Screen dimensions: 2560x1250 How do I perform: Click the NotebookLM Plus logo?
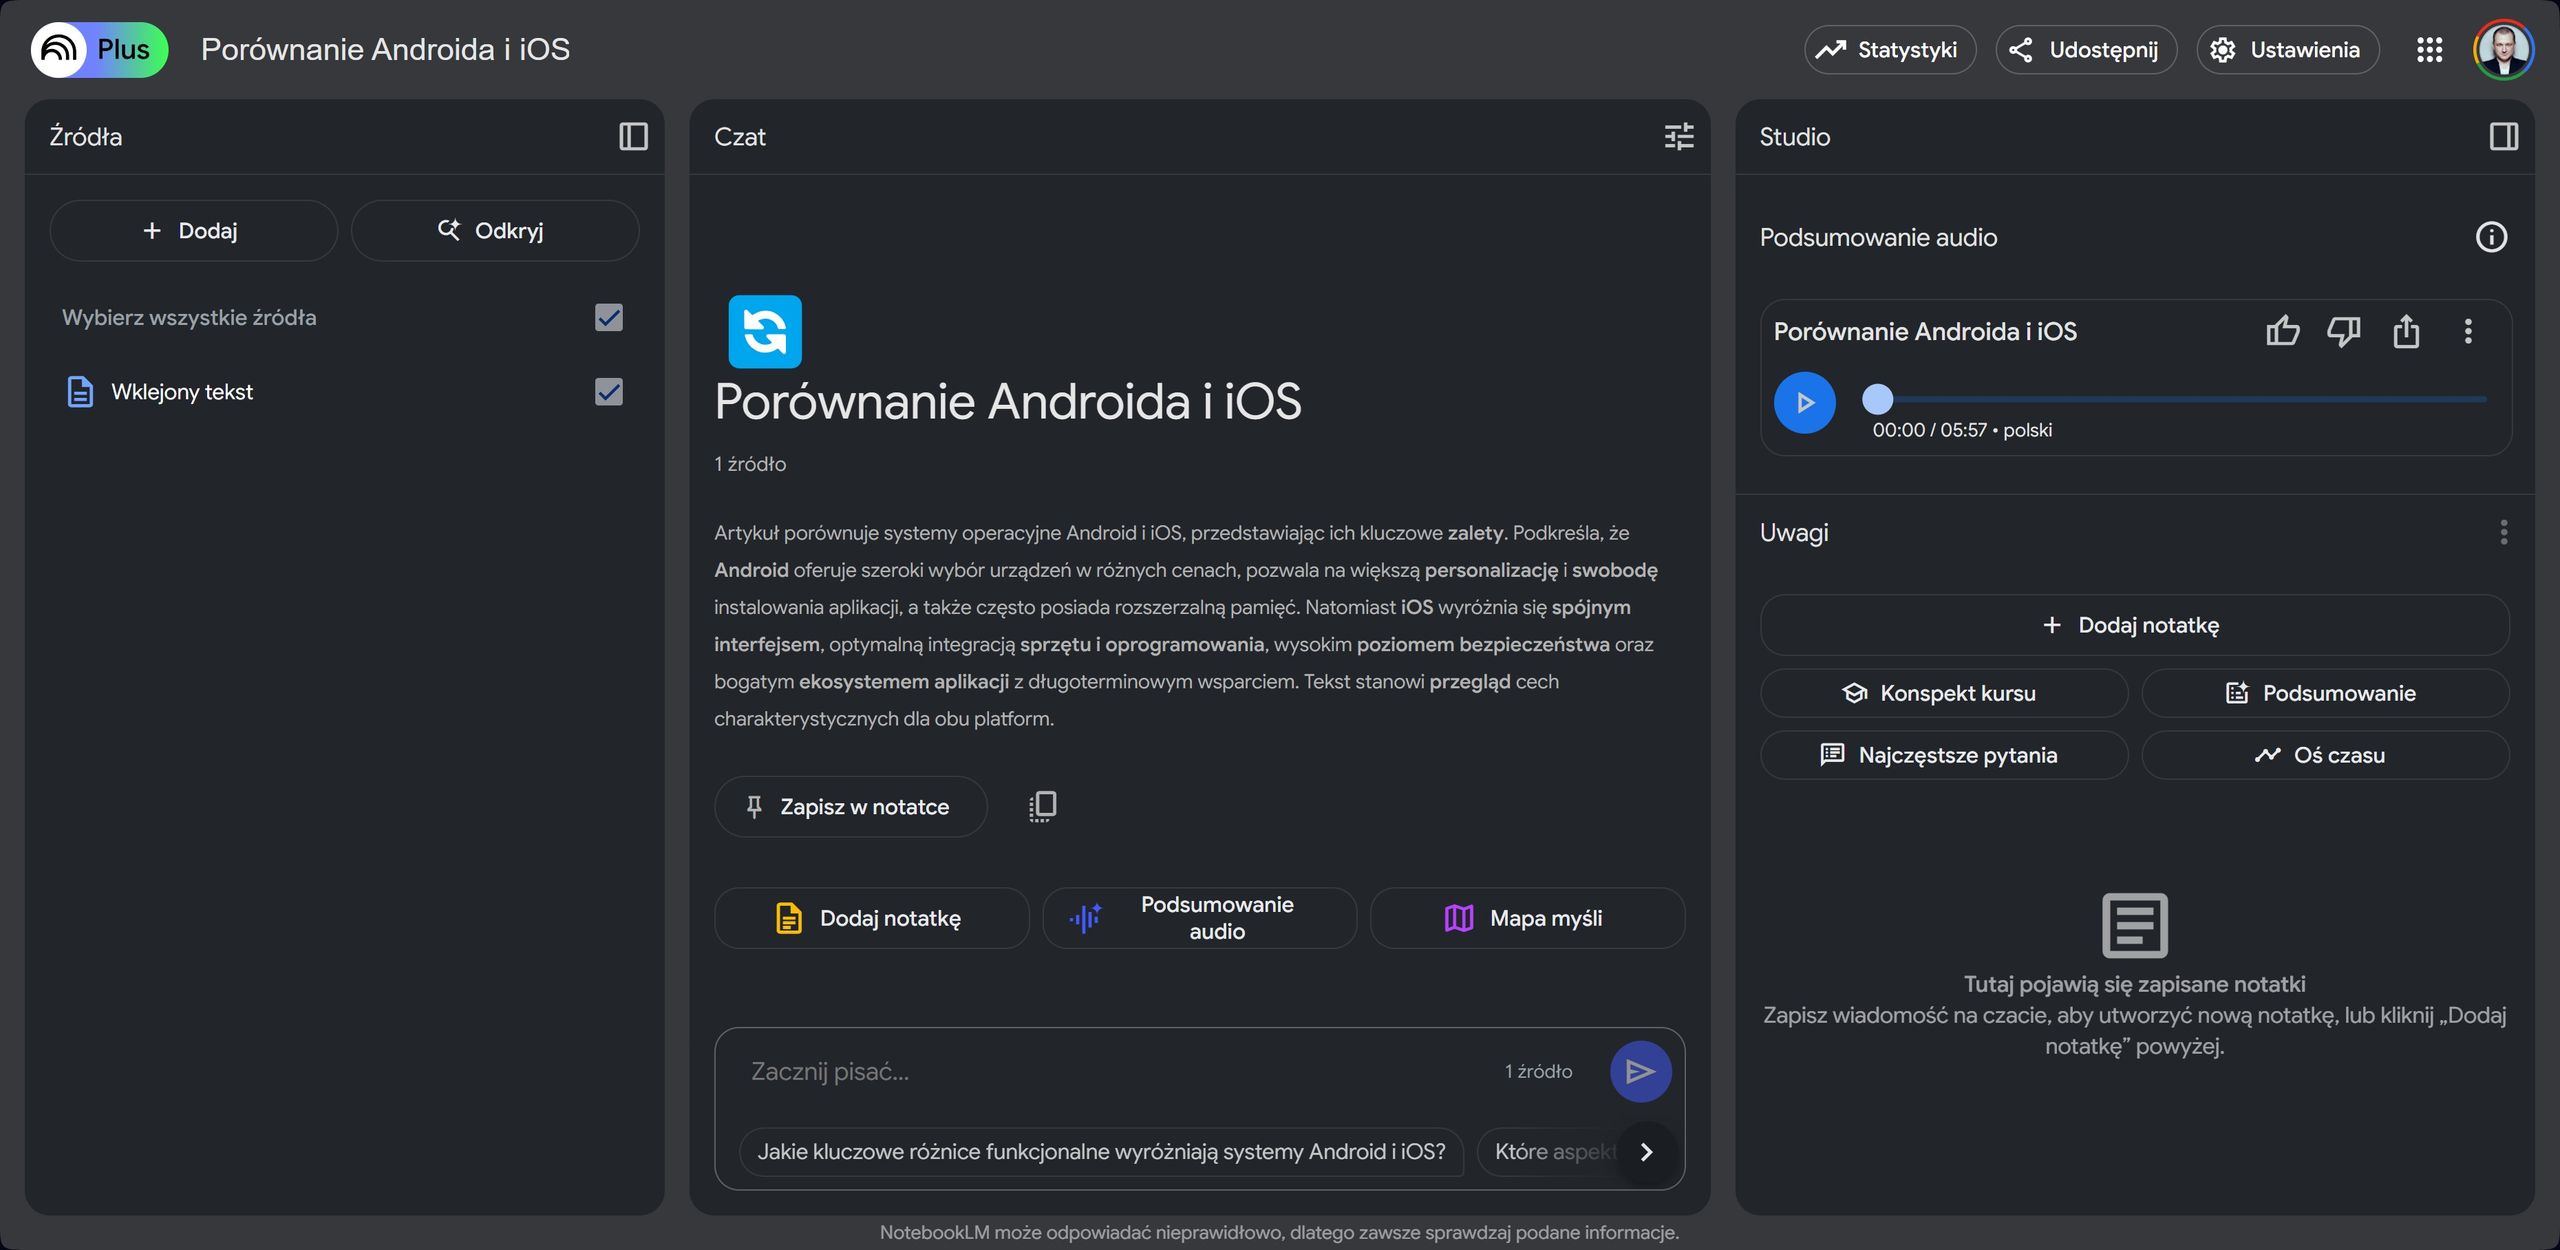99,50
